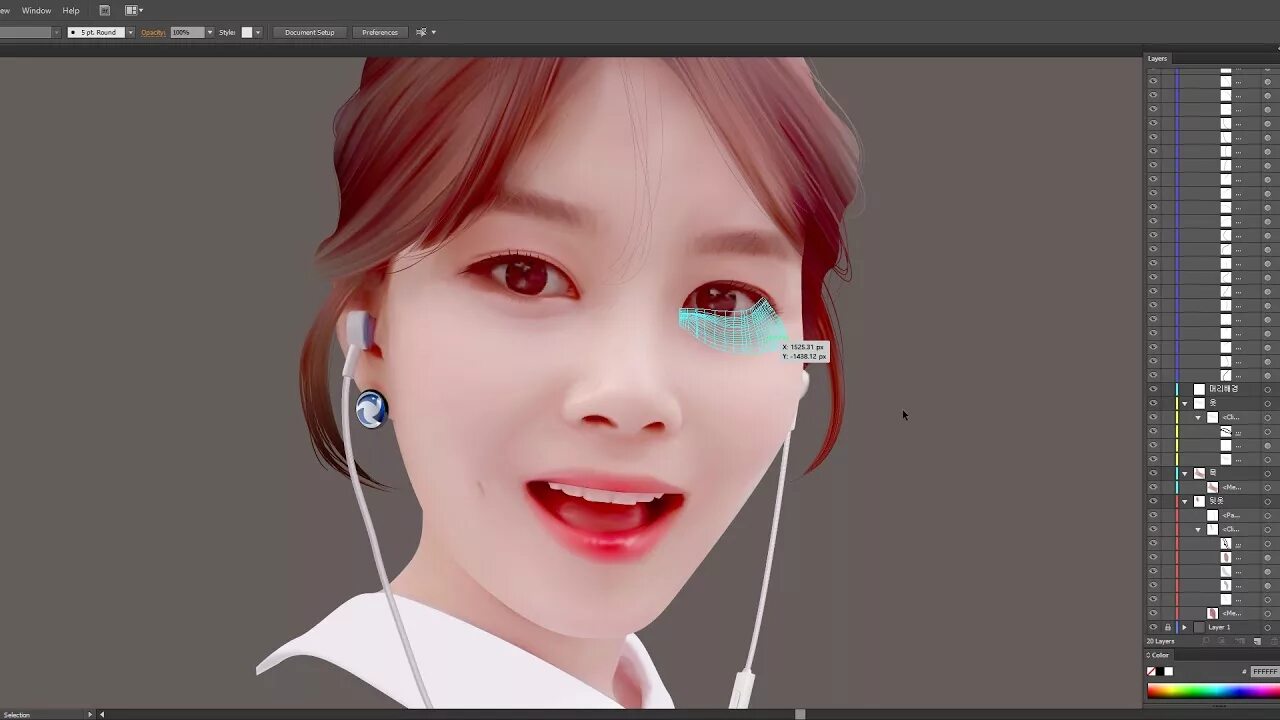Click target circle of 머리배경 layer
This screenshot has width=1280, height=720.
1267,389
